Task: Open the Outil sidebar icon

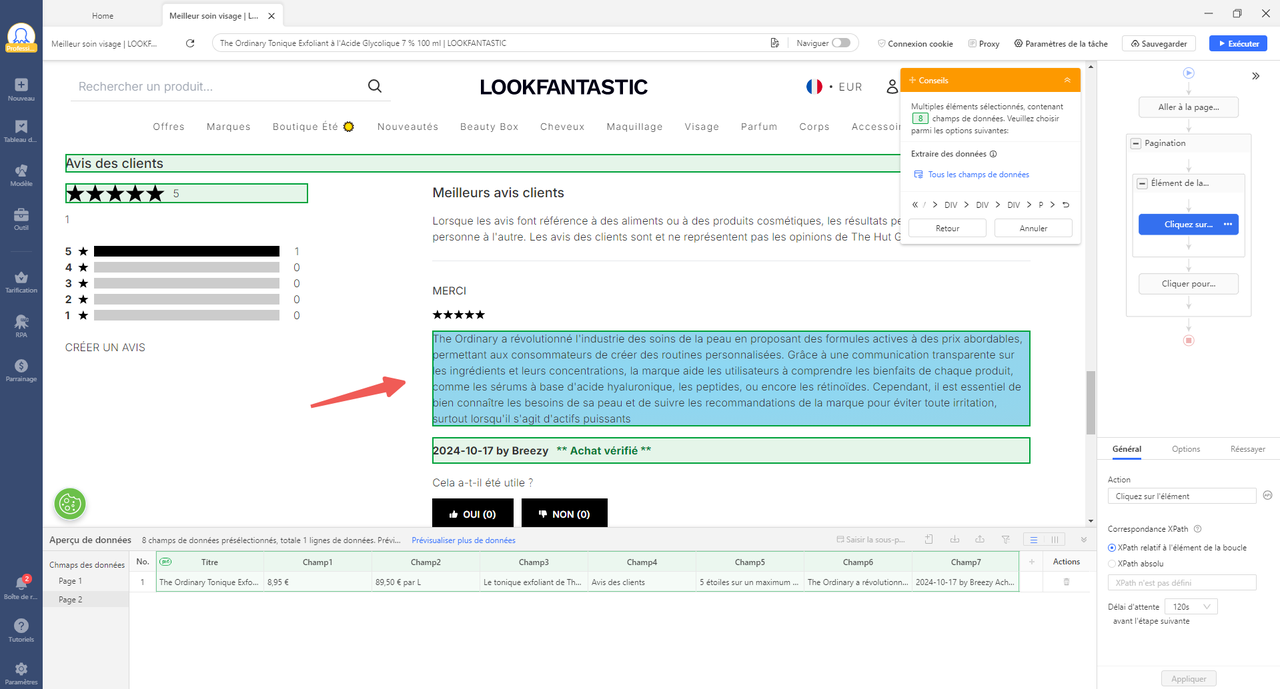Action: (x=21, y=219)
